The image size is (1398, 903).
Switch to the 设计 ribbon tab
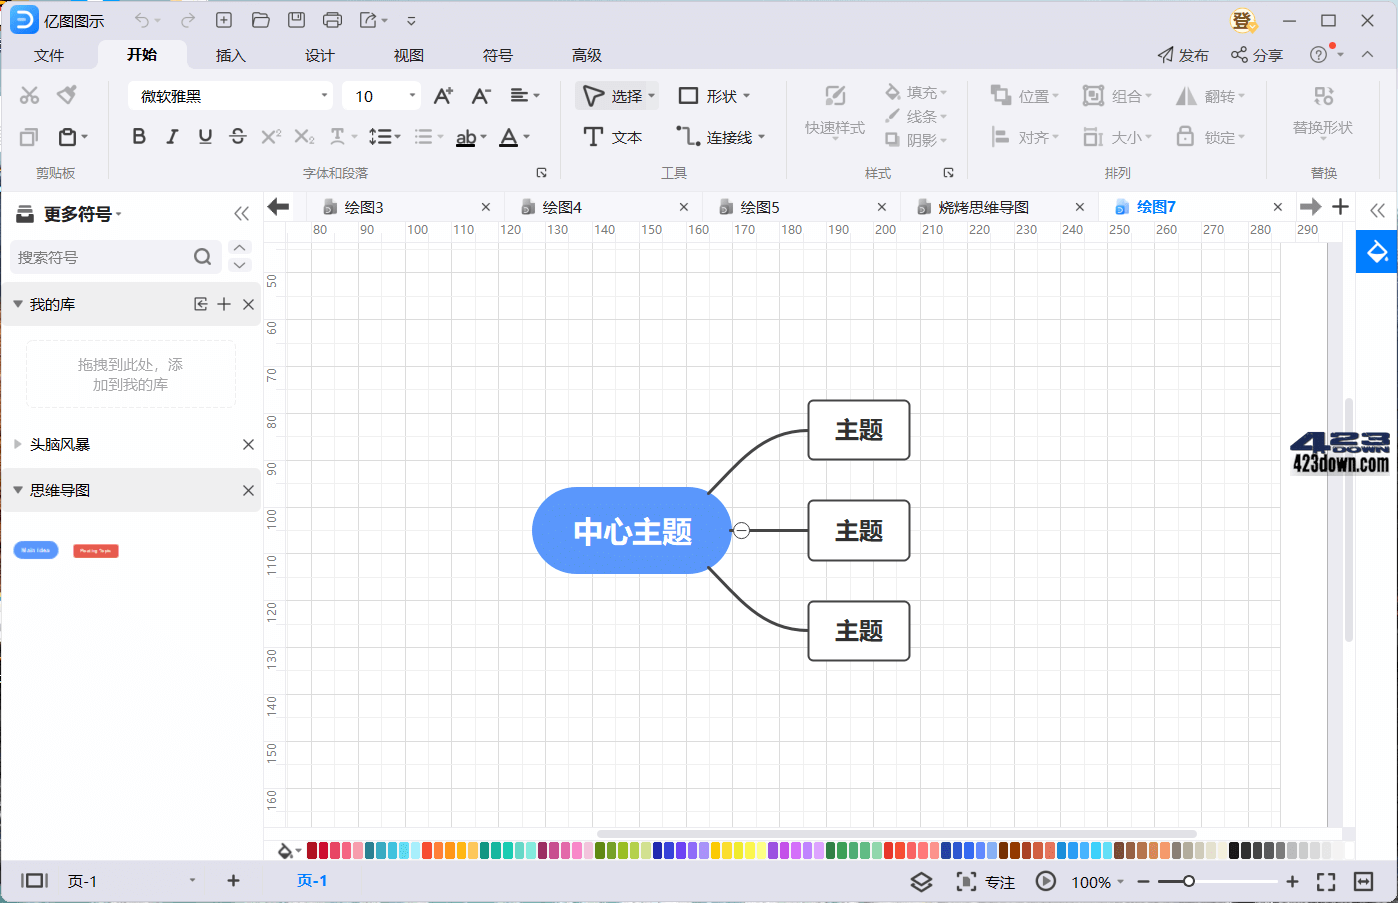319,55
